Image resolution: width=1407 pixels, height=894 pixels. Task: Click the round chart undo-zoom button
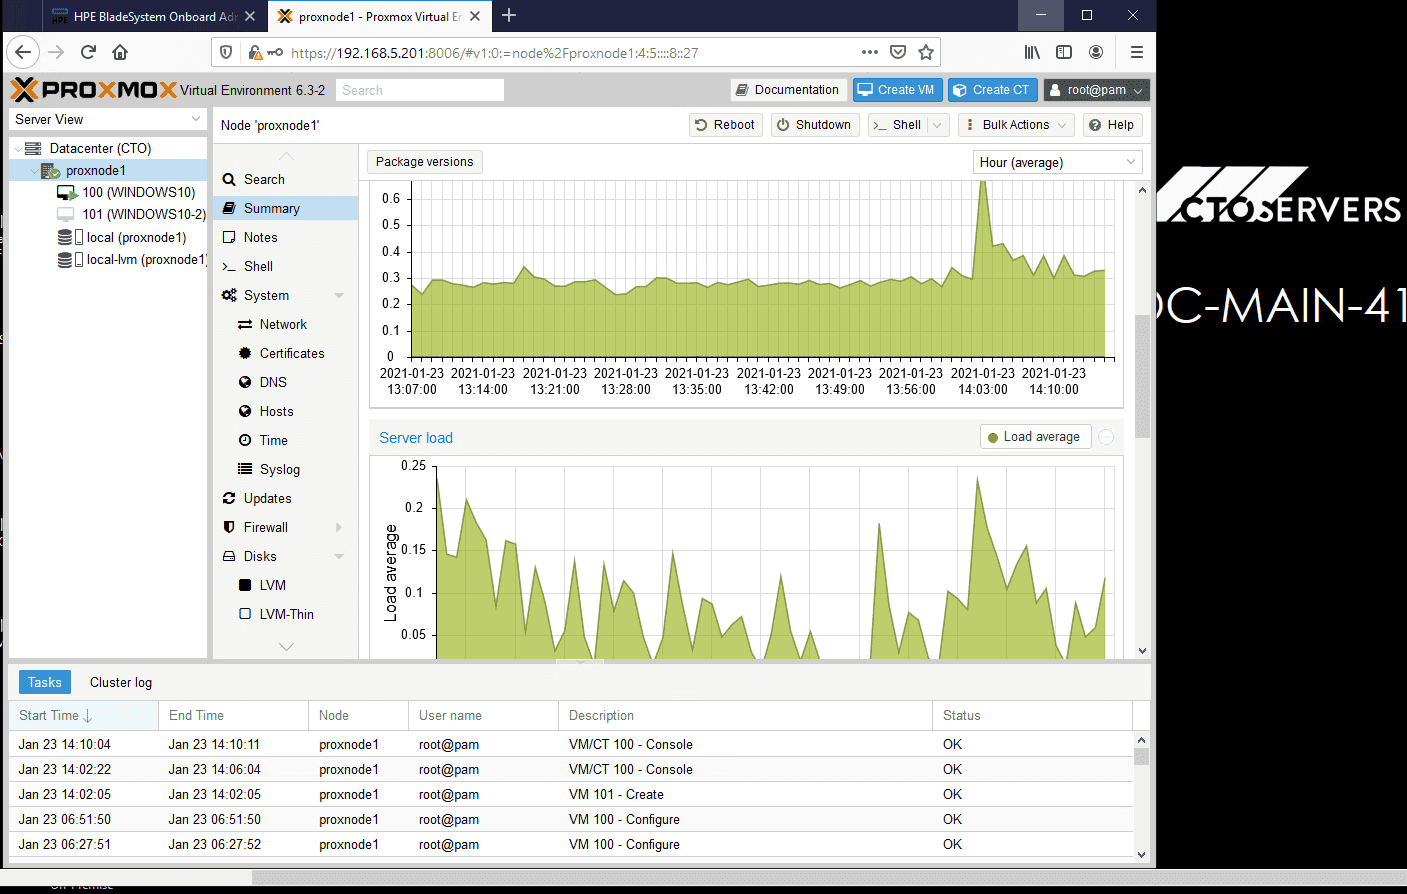pyautogui.click(x=1106, y=437)
